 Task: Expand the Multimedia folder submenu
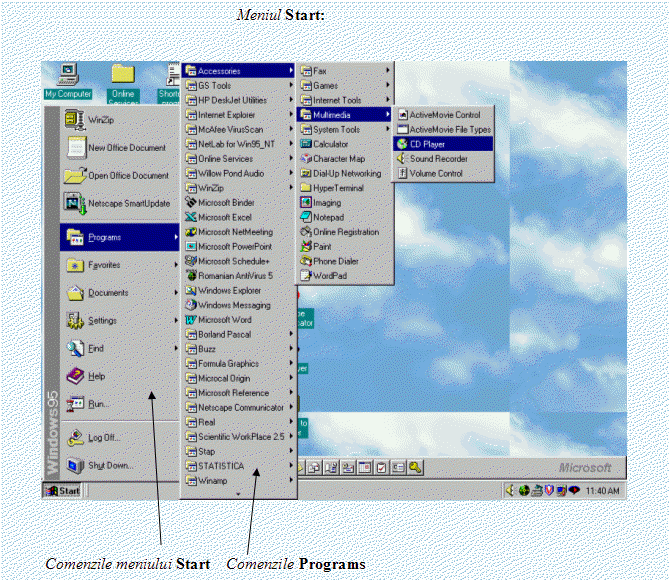click(345, 115)
